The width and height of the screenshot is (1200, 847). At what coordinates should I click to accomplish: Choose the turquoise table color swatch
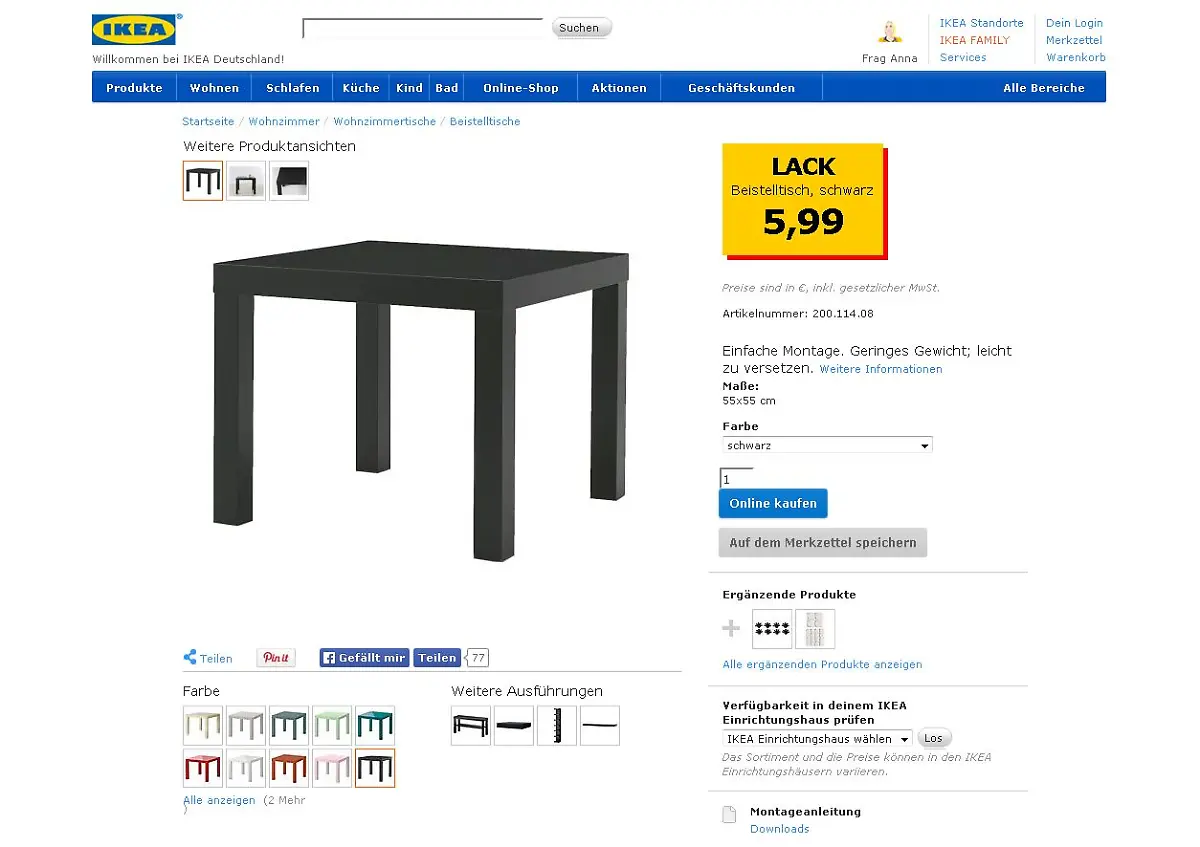click(375, 726)
